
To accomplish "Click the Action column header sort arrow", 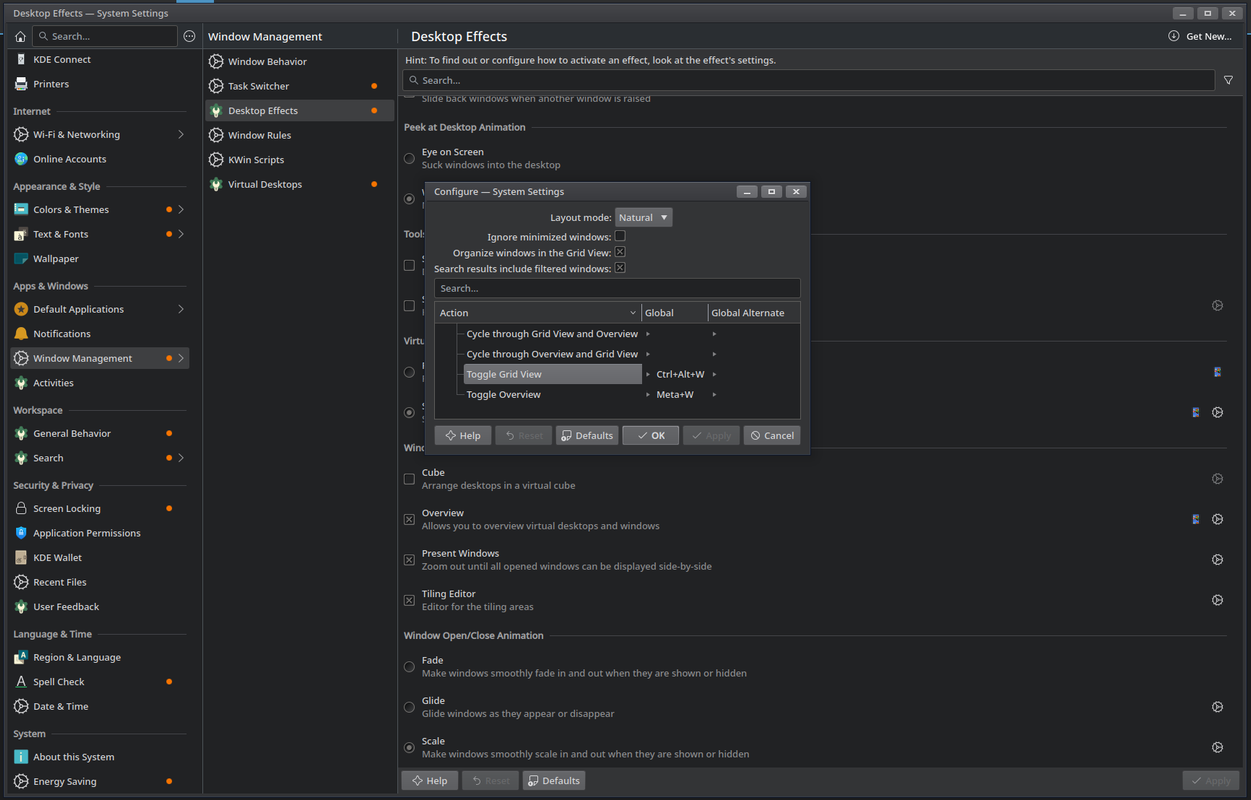I will pos(632,313).
